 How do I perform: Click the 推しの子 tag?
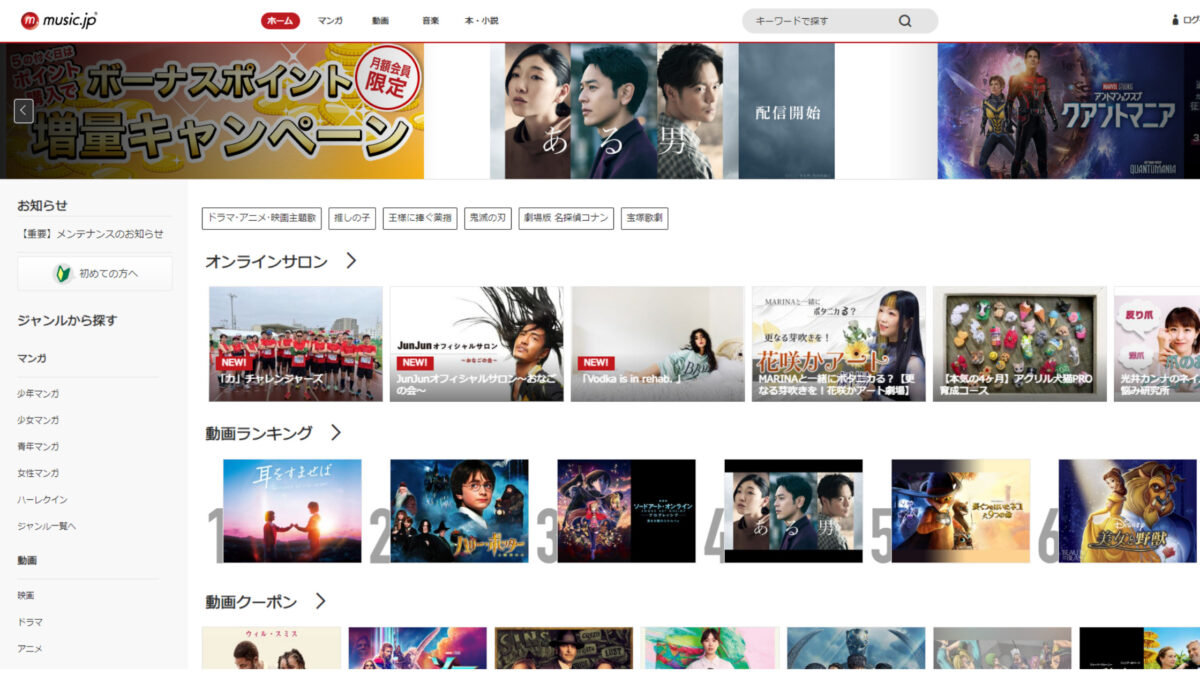tap(352, 218)
